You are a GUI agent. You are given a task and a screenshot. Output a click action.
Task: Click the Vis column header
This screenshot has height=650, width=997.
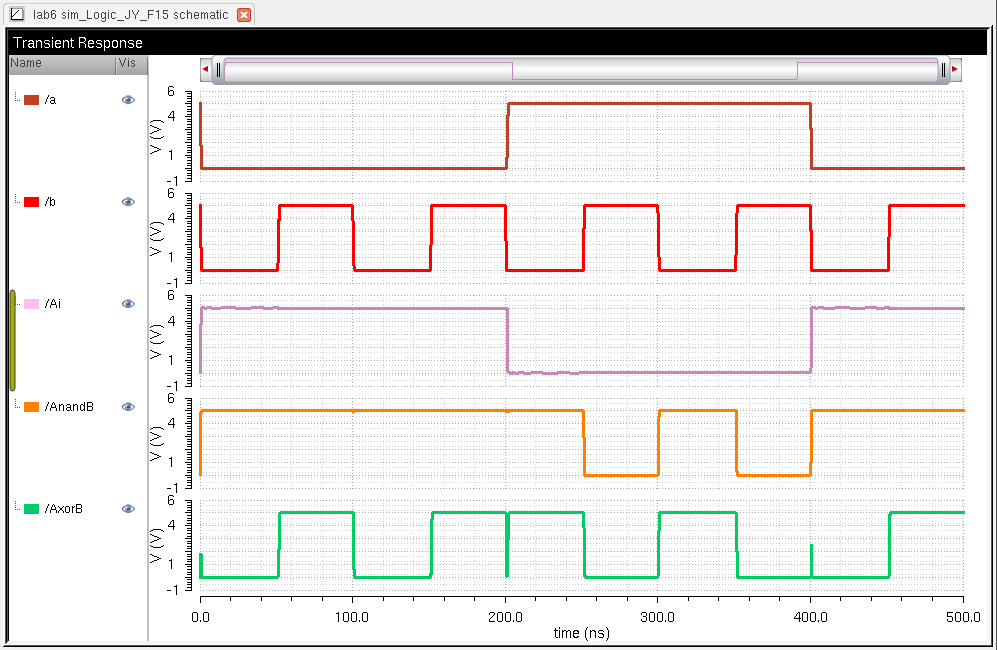click(127, 63)
